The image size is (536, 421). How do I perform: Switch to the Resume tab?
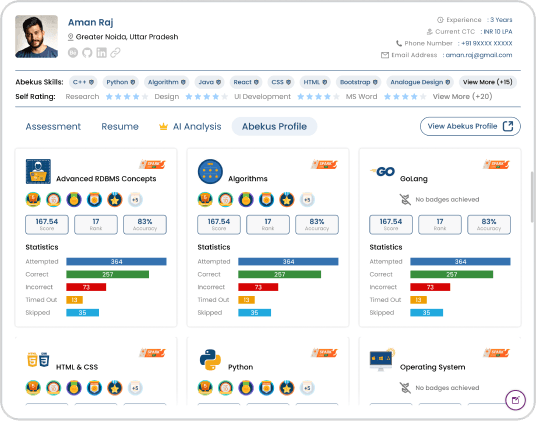coord(120,127)
